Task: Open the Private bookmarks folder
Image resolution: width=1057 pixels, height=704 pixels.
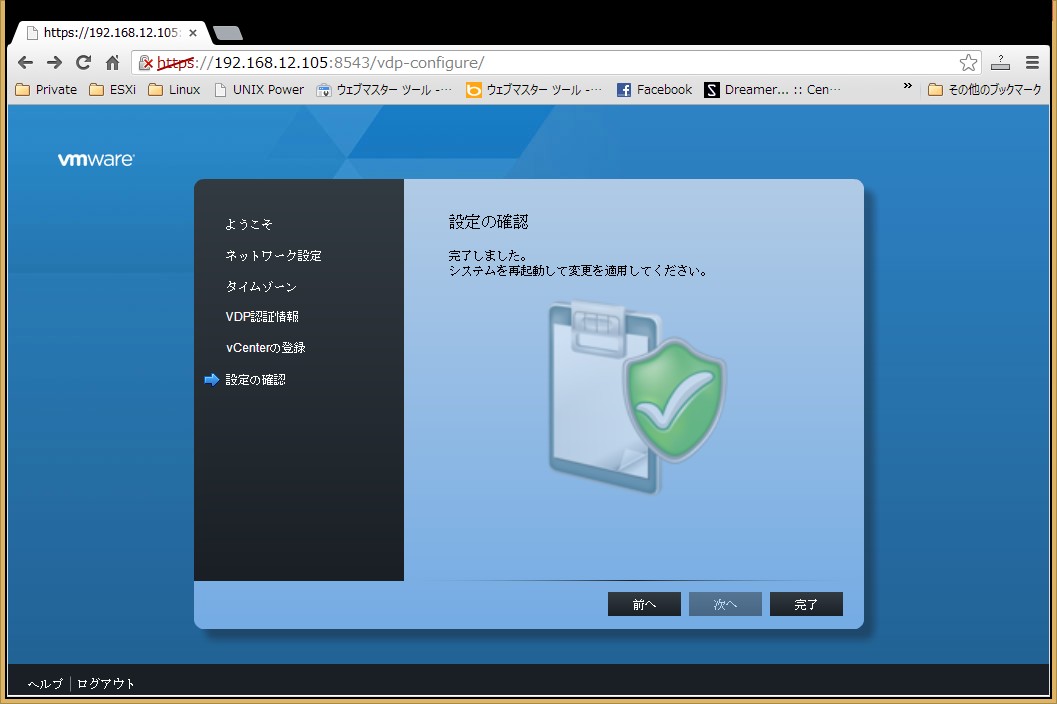Action: tap(46, 90)
